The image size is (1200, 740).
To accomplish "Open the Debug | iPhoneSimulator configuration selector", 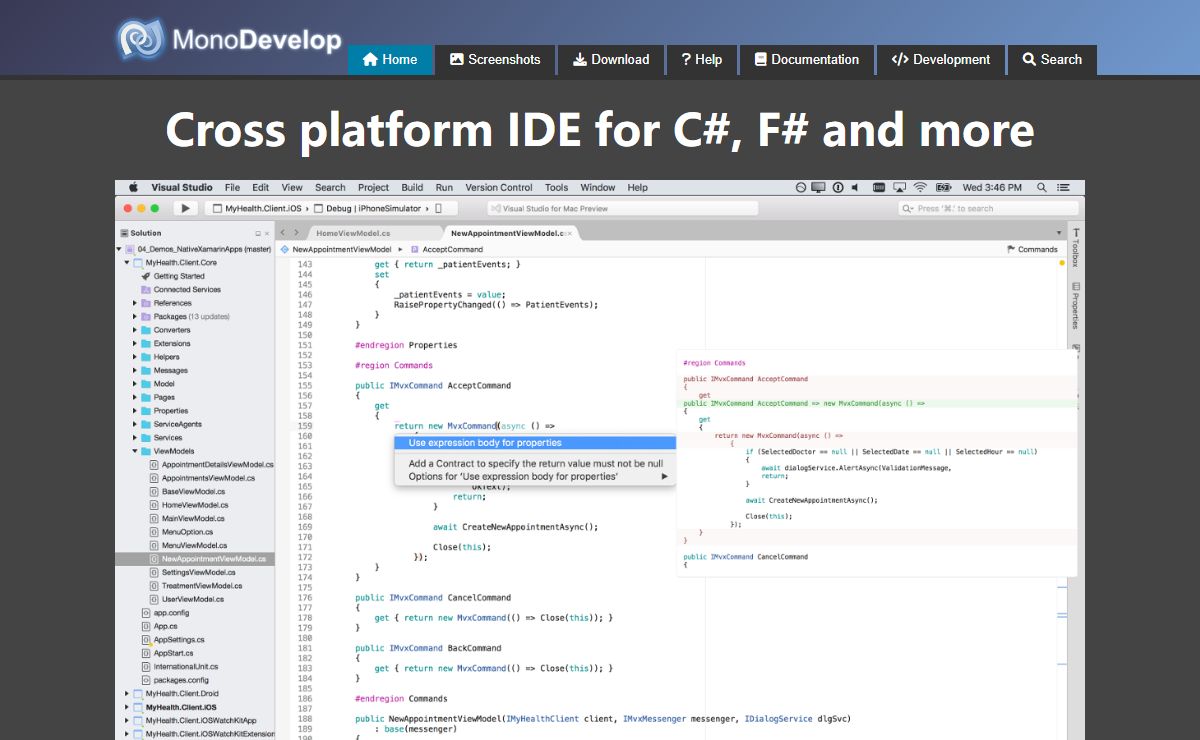I will point(370,208).
